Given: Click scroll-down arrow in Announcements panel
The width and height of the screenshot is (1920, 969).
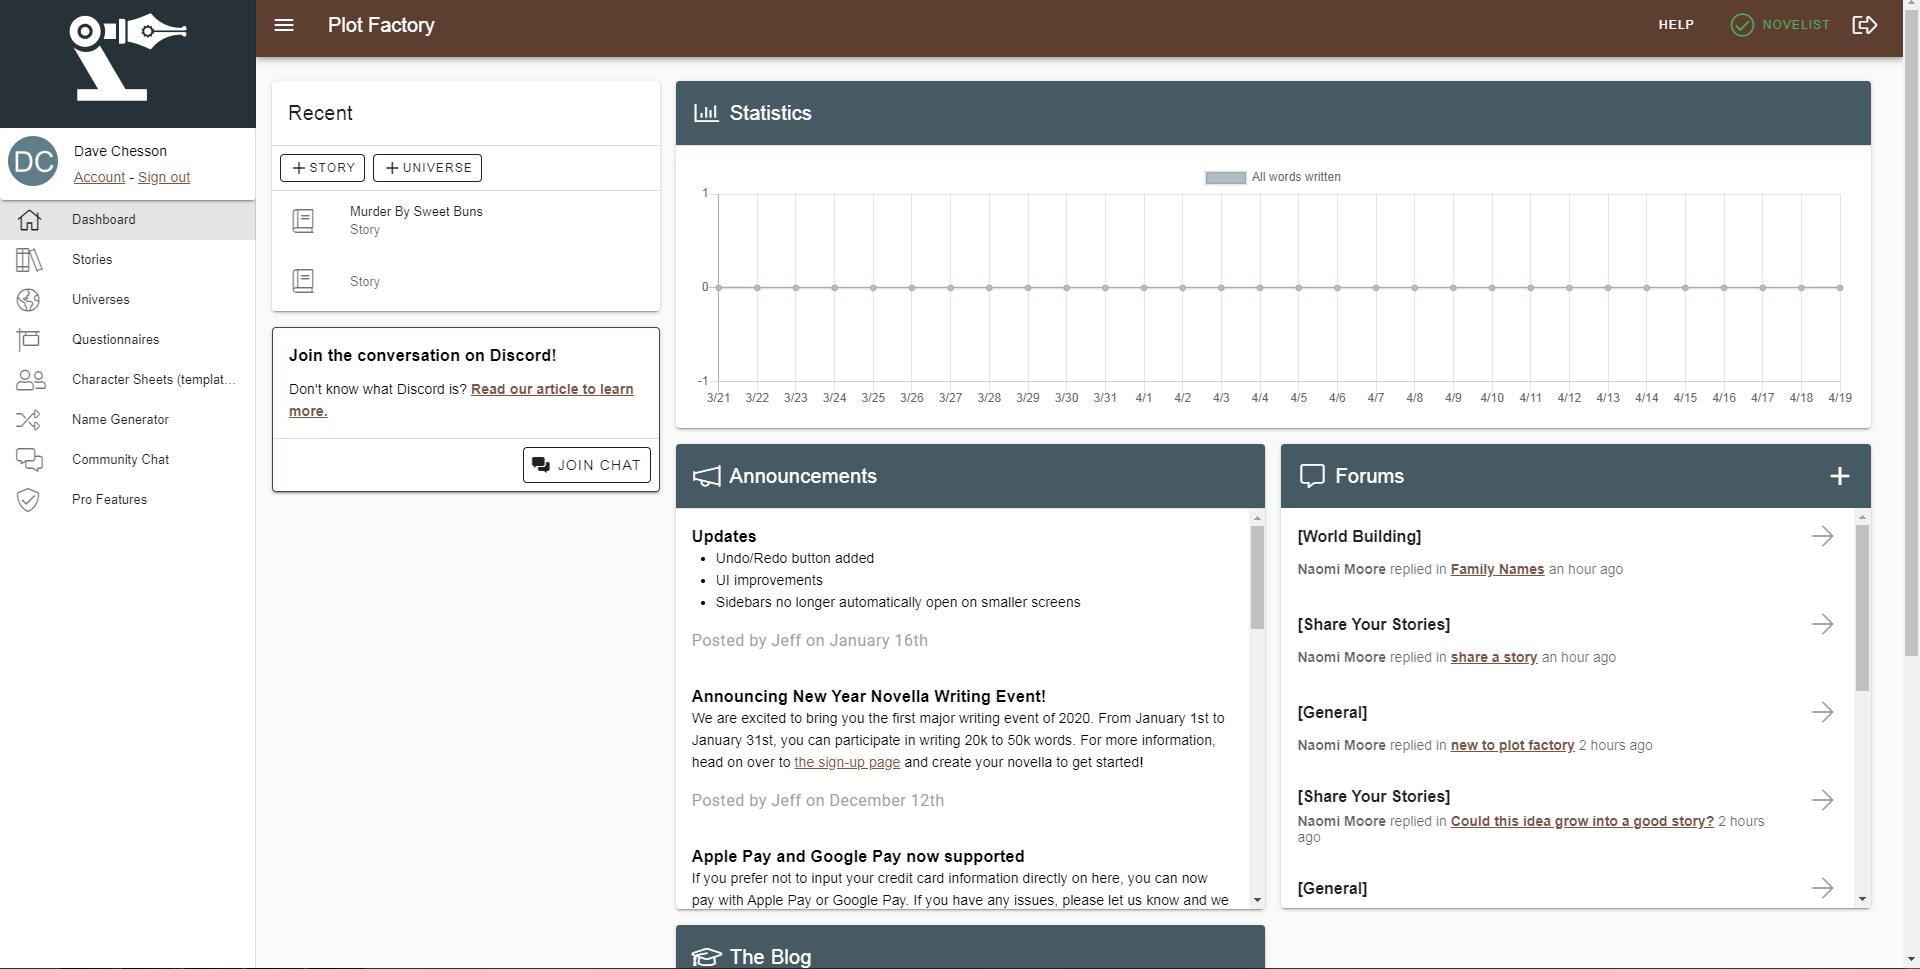Looking at the screenshot, I should click(x=1257, y=900).
